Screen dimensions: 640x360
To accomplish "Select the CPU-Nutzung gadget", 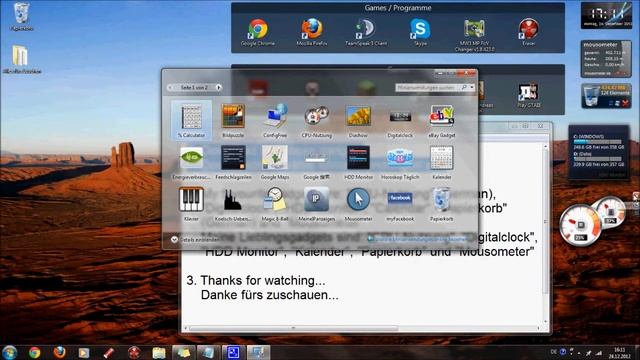I will click(x=316, y=120).
